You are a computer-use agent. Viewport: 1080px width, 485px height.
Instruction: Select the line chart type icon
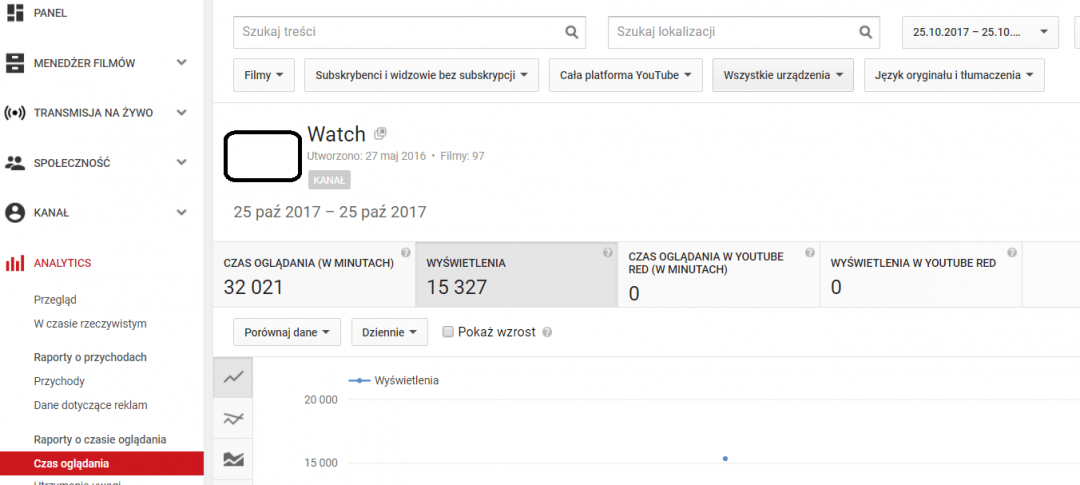pyautogui.click(x=233, y=377)
